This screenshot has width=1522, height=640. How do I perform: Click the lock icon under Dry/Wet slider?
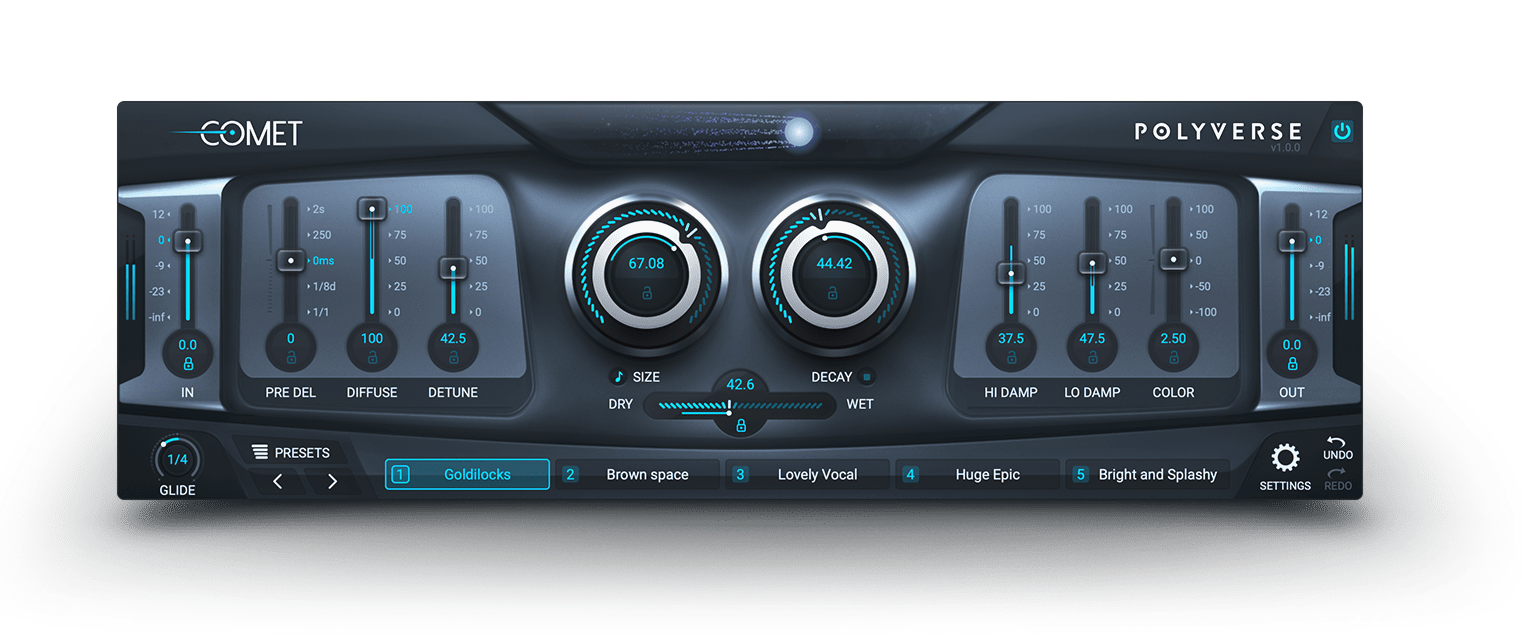[x=741, y=426]
